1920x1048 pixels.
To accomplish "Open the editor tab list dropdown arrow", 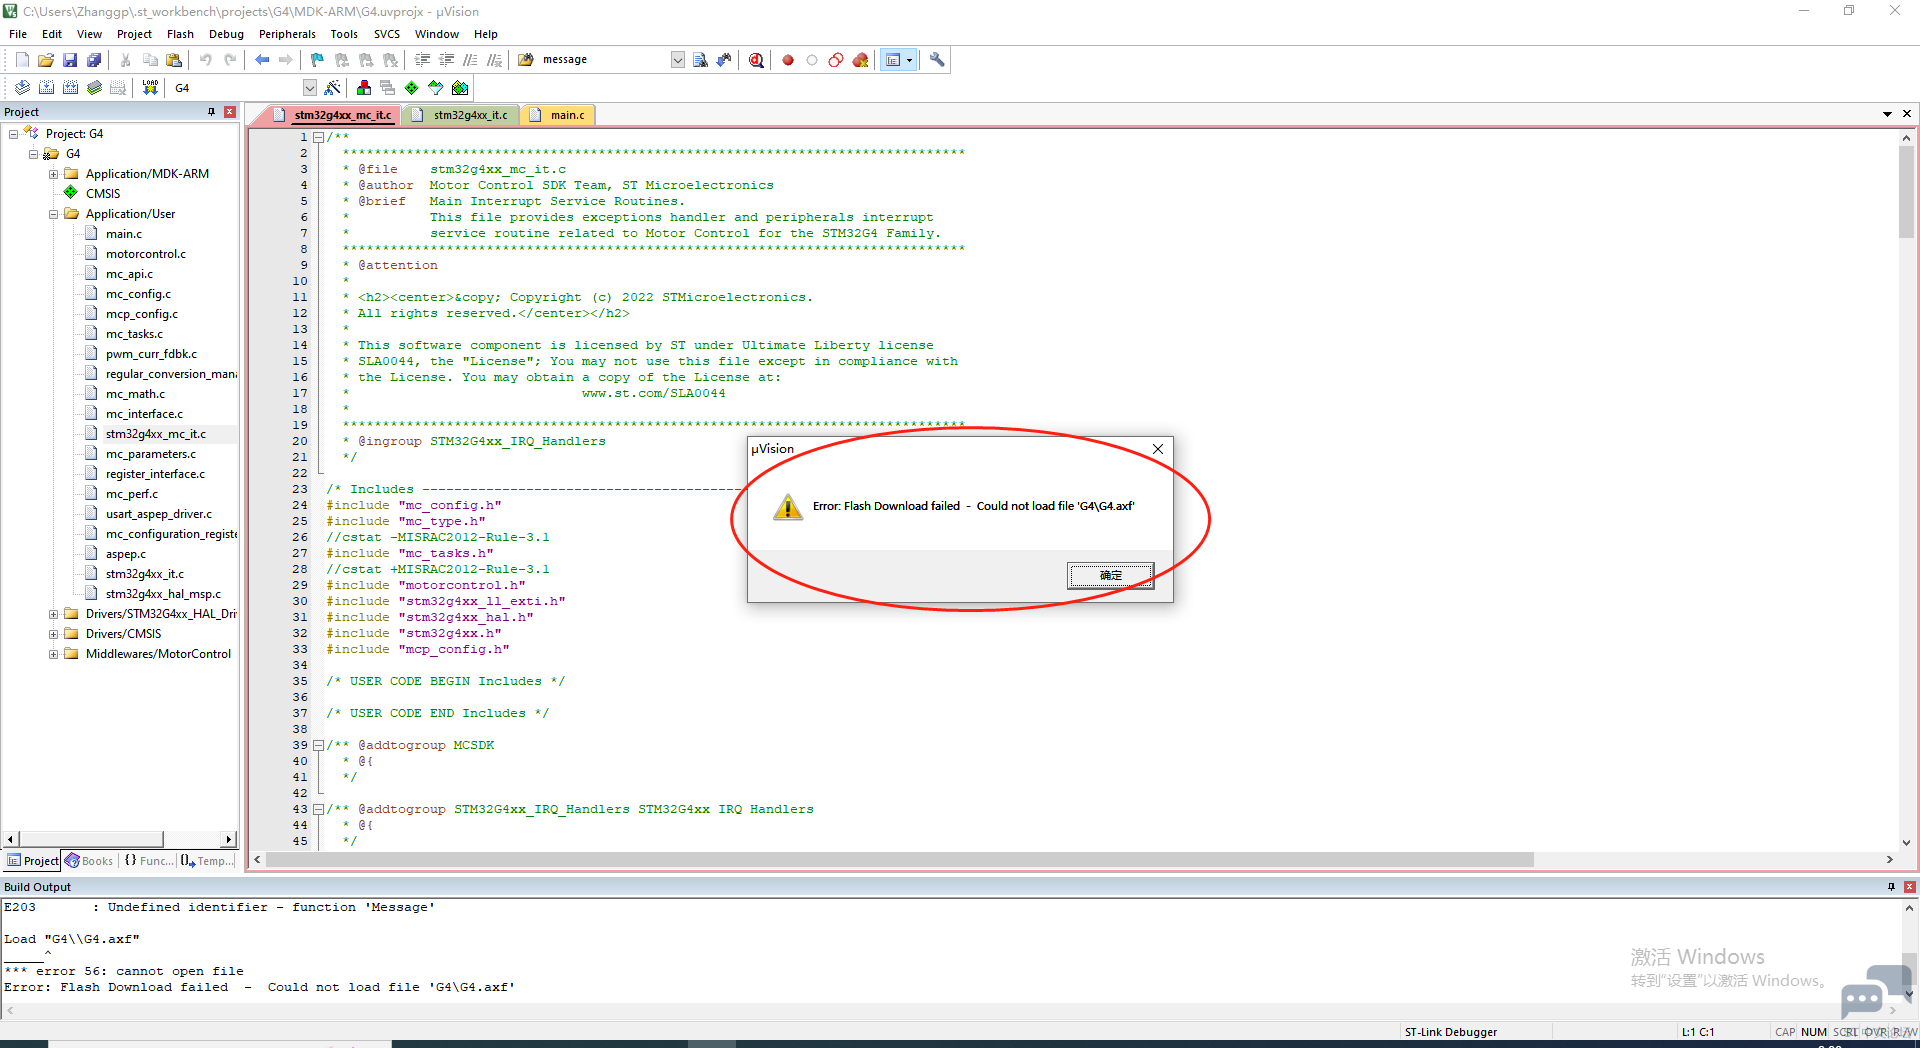I will [1887, 114].
